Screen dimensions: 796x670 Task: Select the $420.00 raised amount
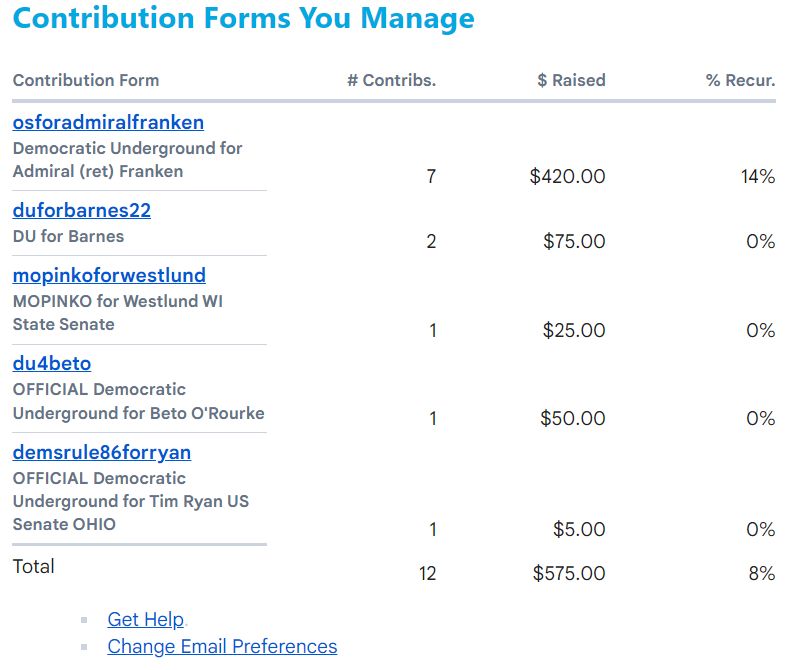(x=567, y=176)
